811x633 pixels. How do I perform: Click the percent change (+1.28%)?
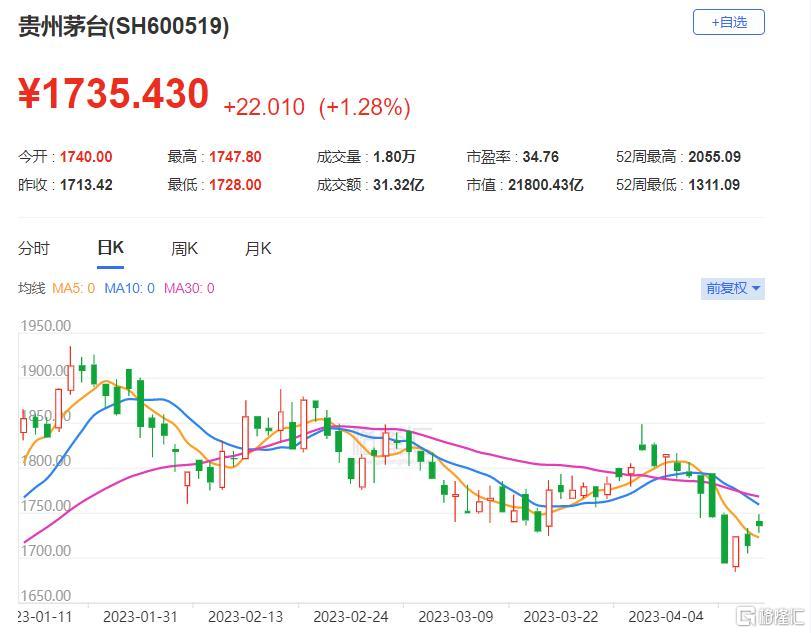tap(365, 107)
